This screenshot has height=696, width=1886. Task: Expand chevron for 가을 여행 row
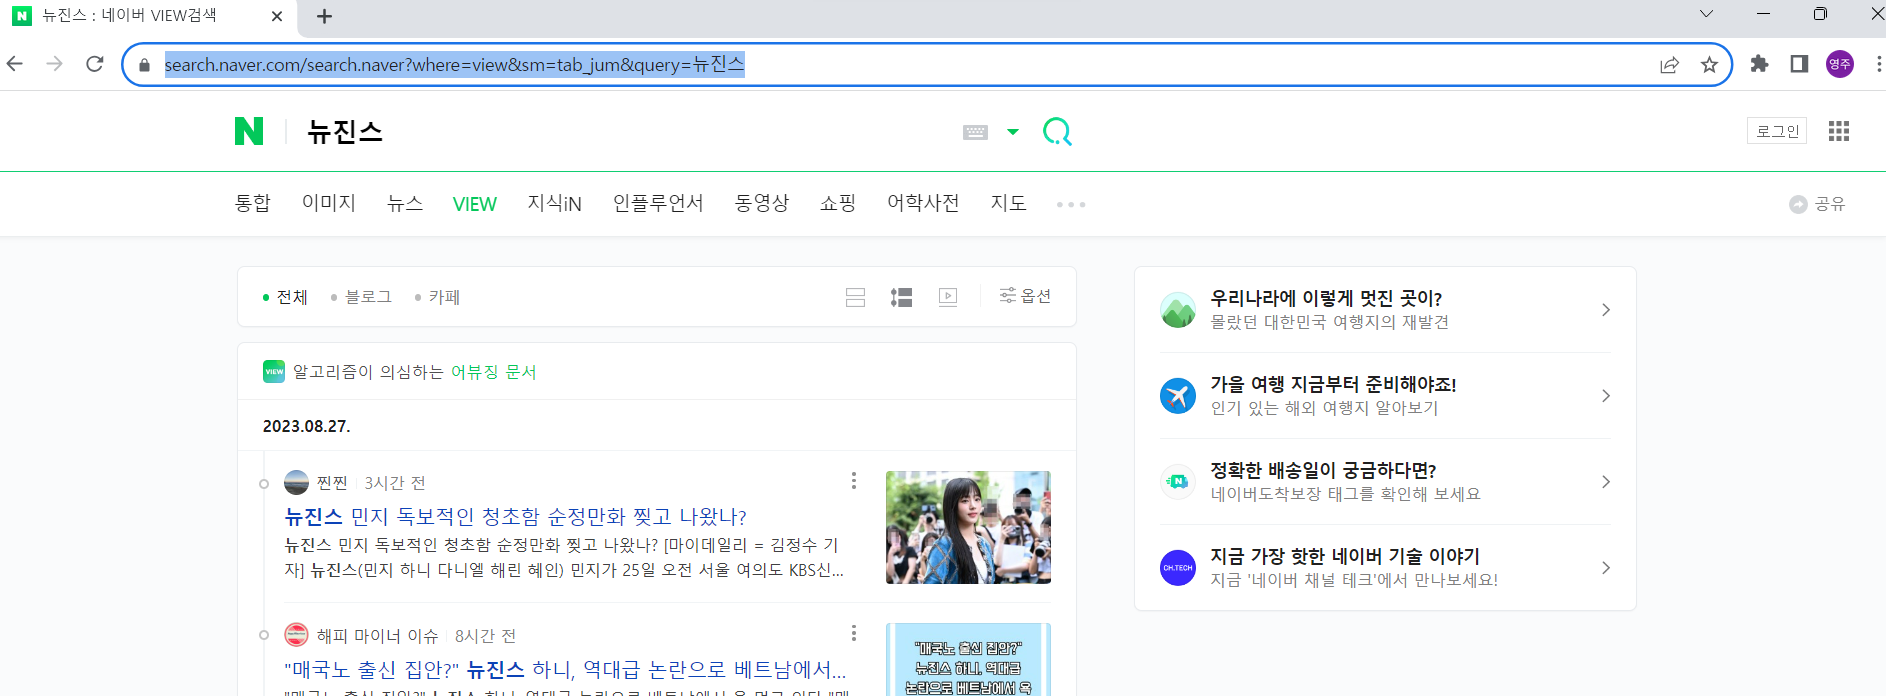pyautogui.click(x=1605, y=396)
